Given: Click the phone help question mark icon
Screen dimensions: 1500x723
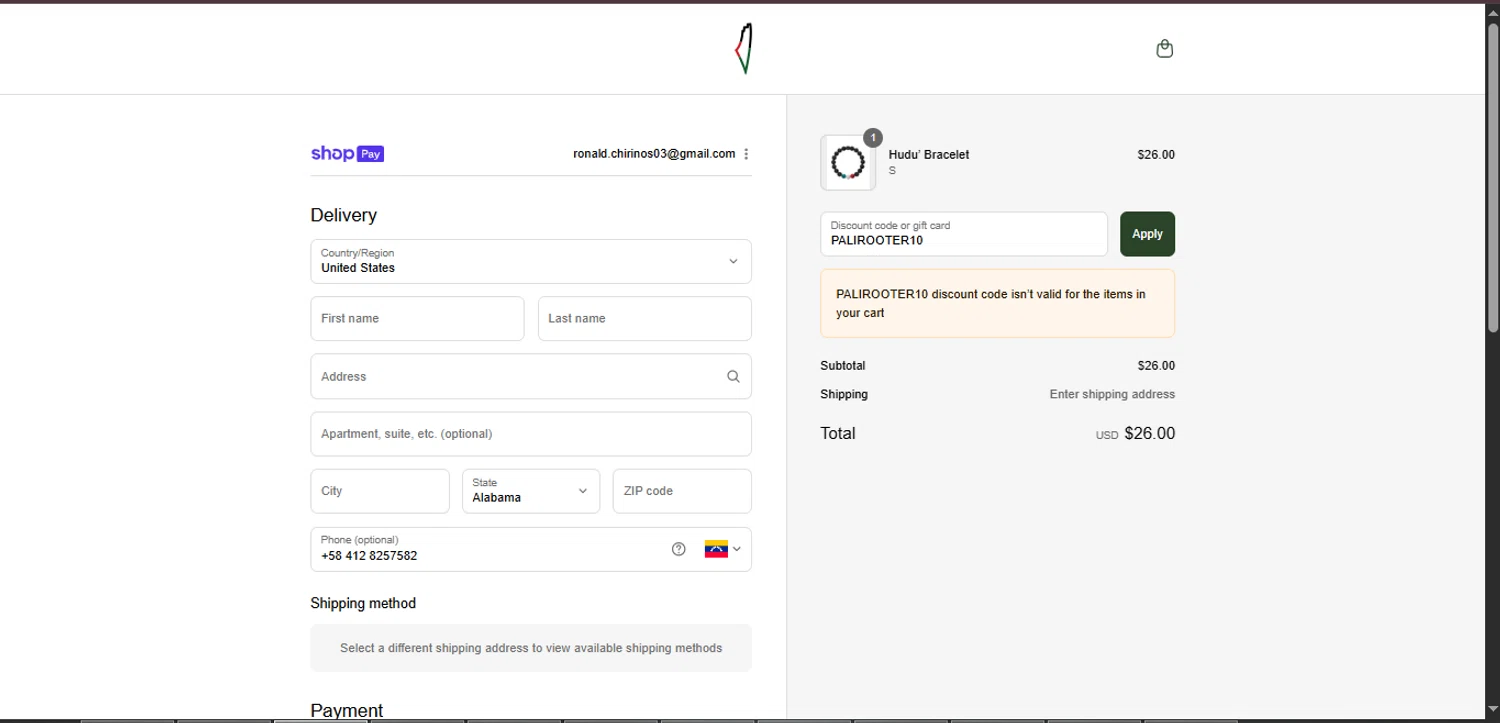Looking at the screenshot, I should click(679, 549).
